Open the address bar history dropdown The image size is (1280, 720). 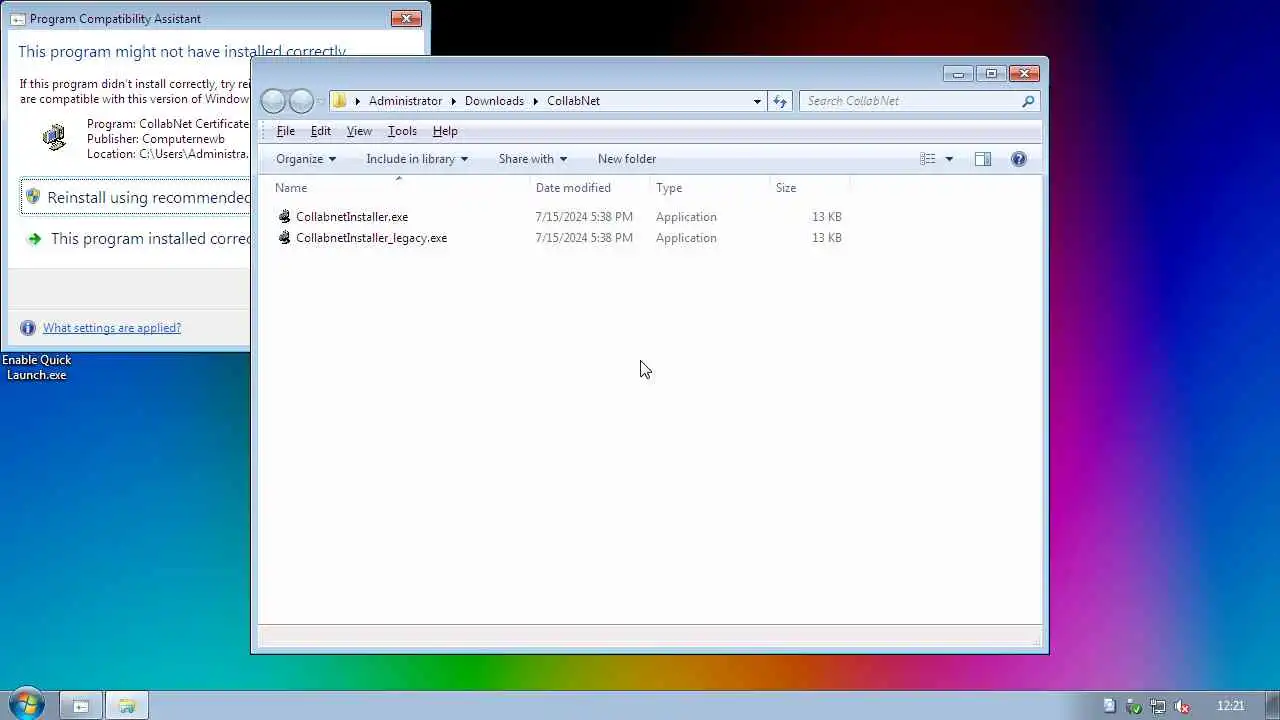tap(757, 101)
